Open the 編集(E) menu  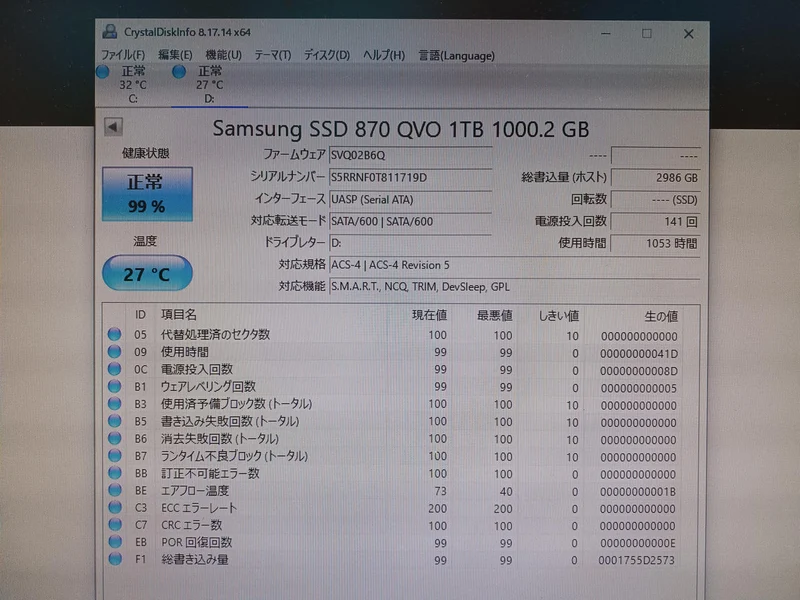click(175, 55)
